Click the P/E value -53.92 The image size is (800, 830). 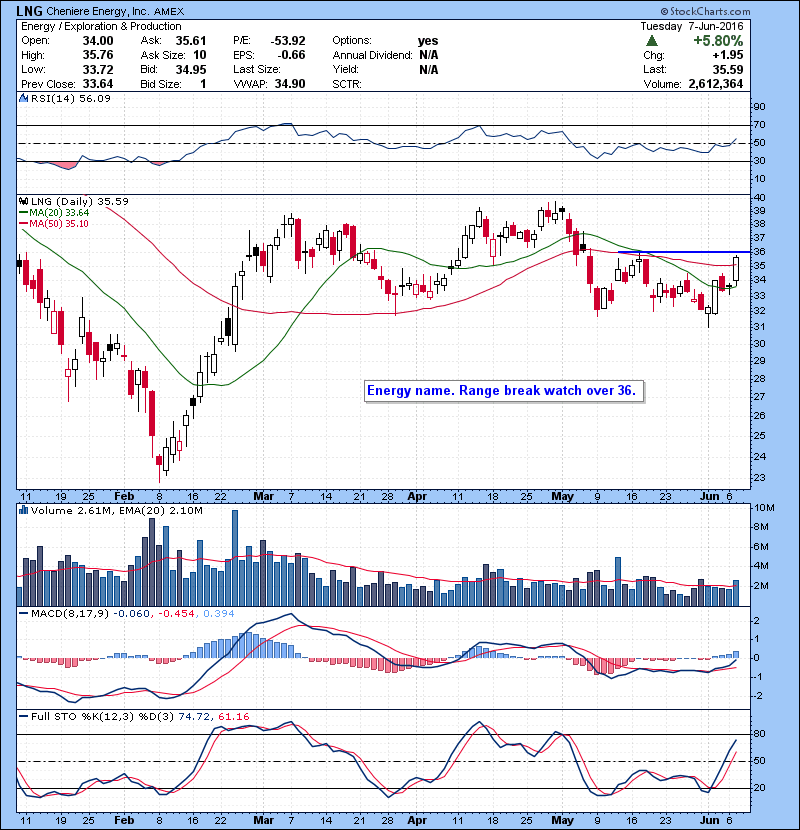click(288, 41)
